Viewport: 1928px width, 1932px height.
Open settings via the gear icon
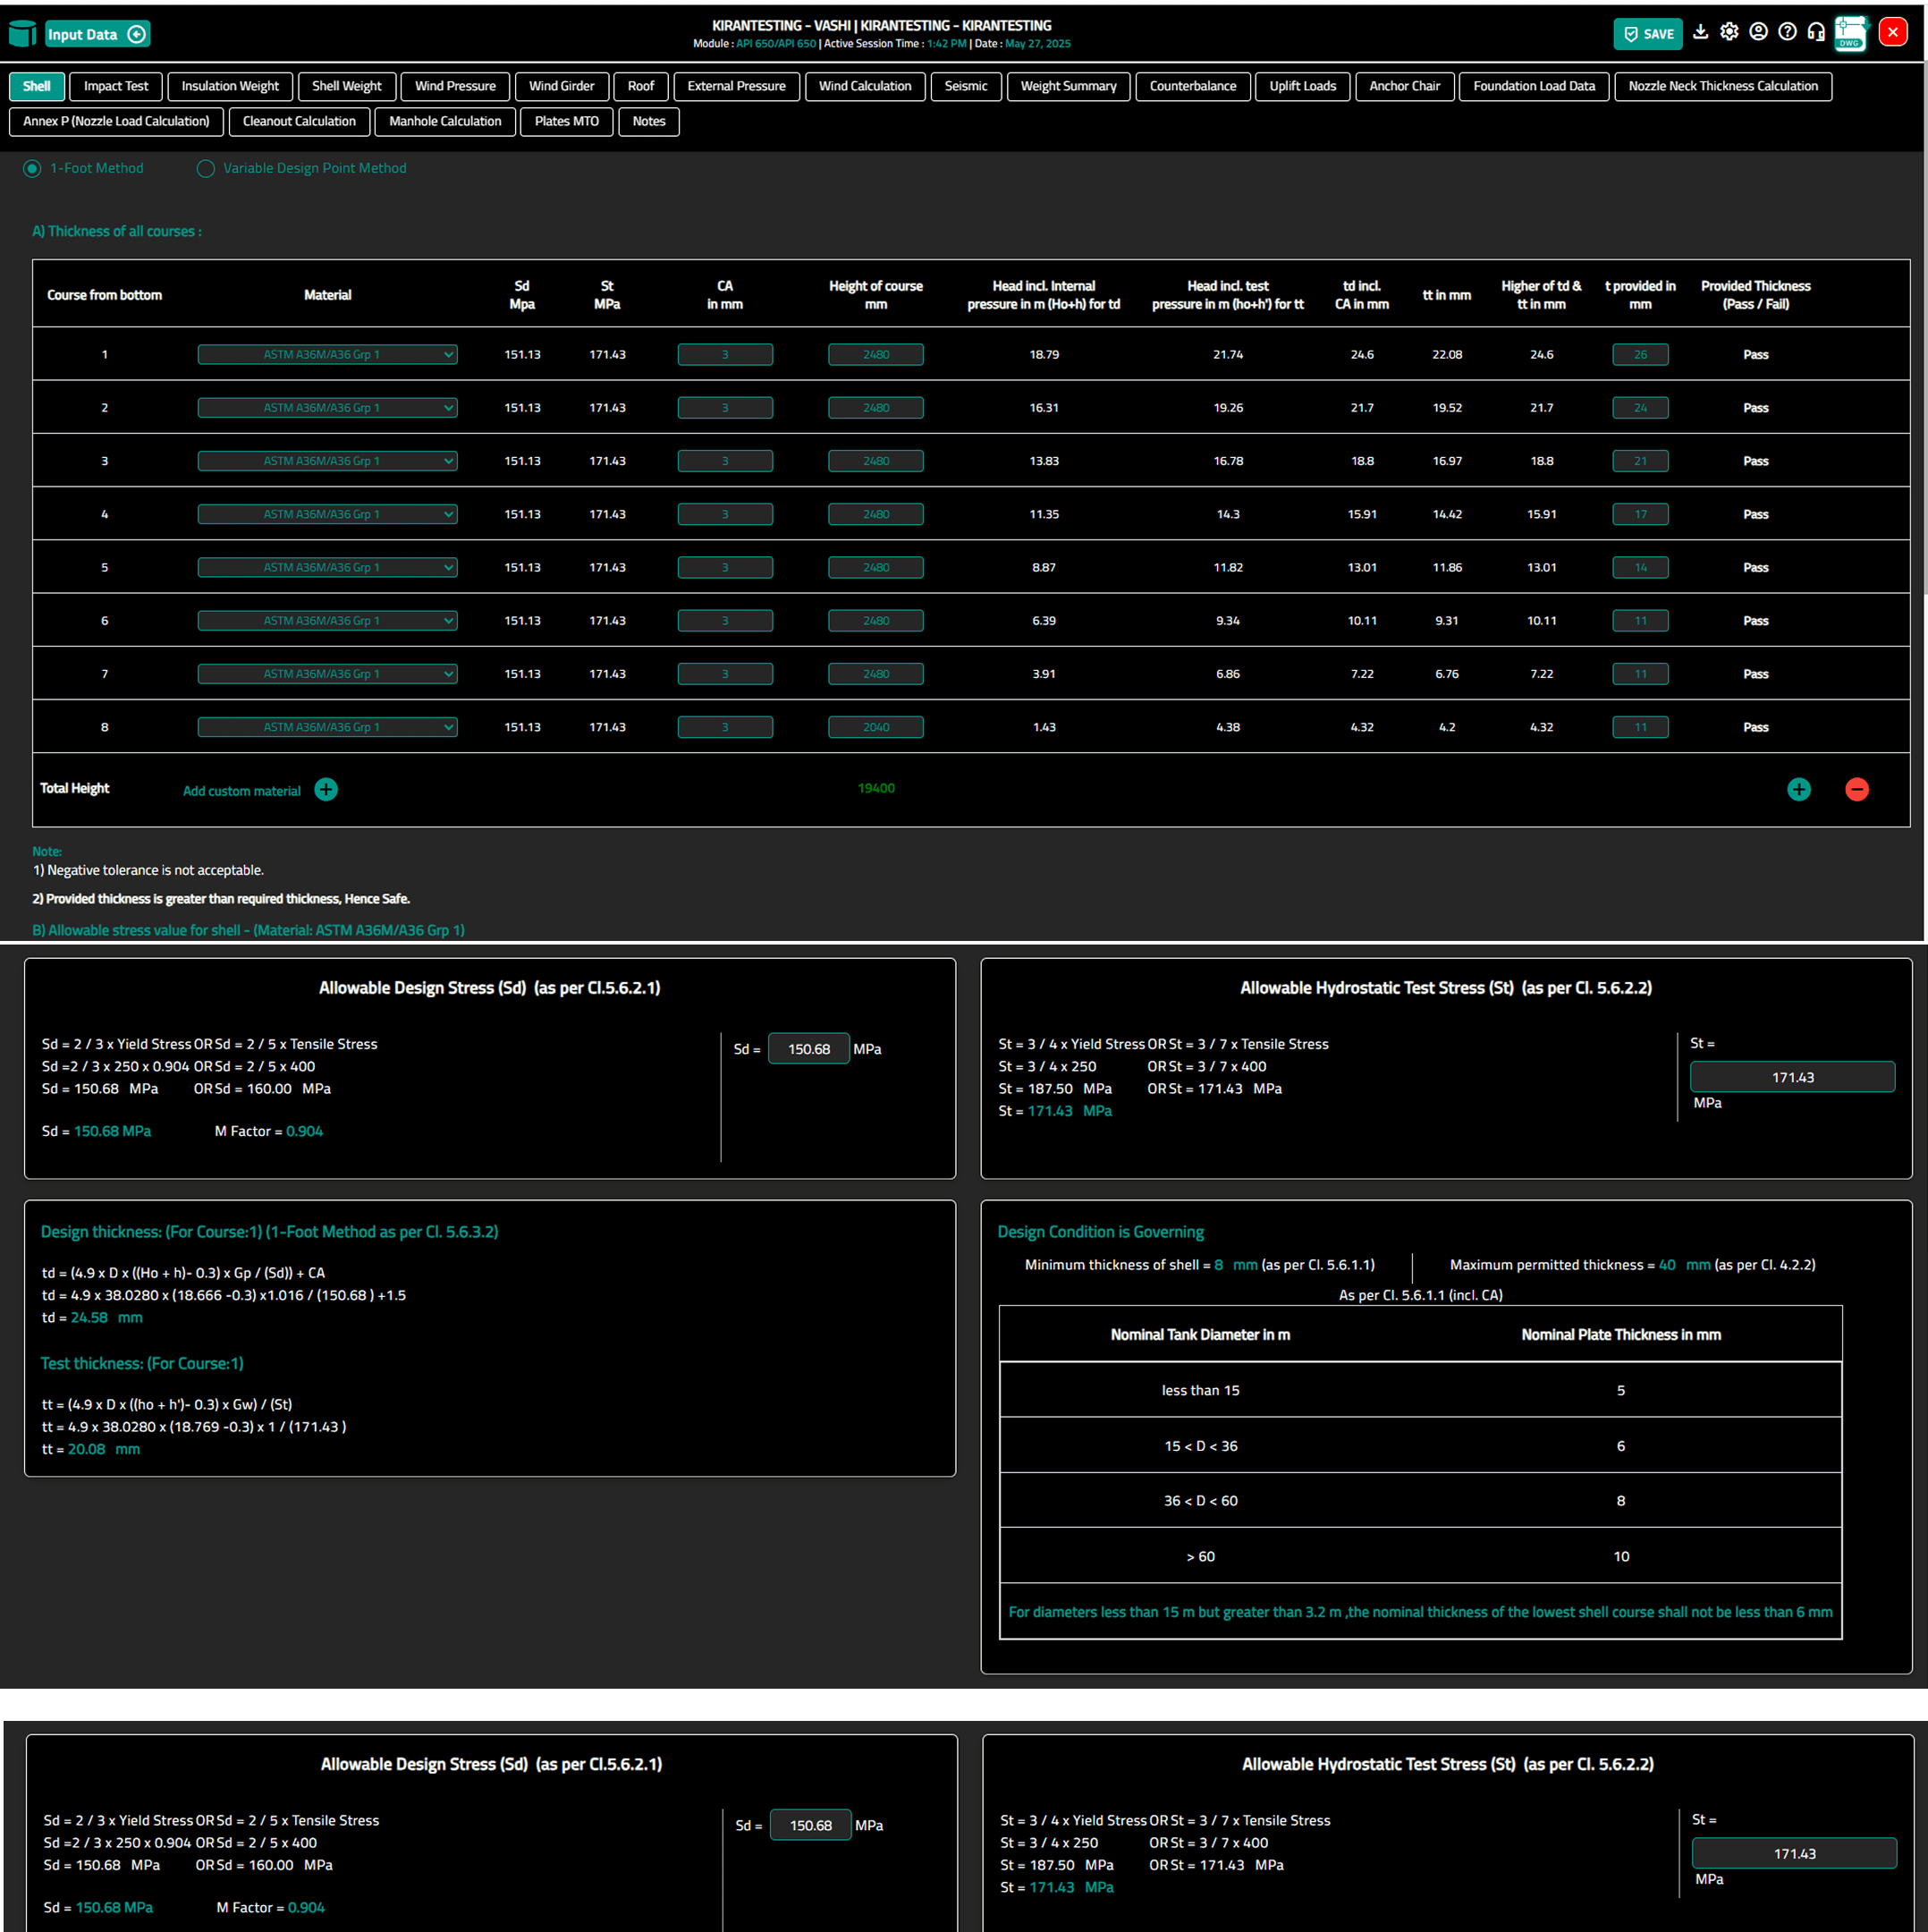[x=1729, y=32]
